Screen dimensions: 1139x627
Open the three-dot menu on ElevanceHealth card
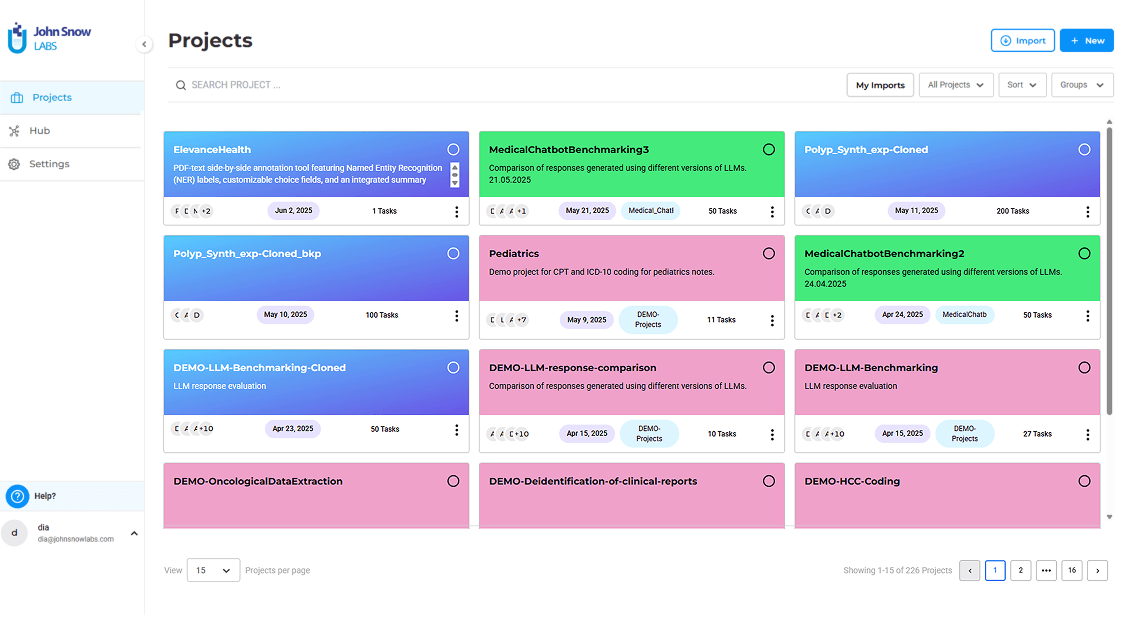[x=456, y=211]
